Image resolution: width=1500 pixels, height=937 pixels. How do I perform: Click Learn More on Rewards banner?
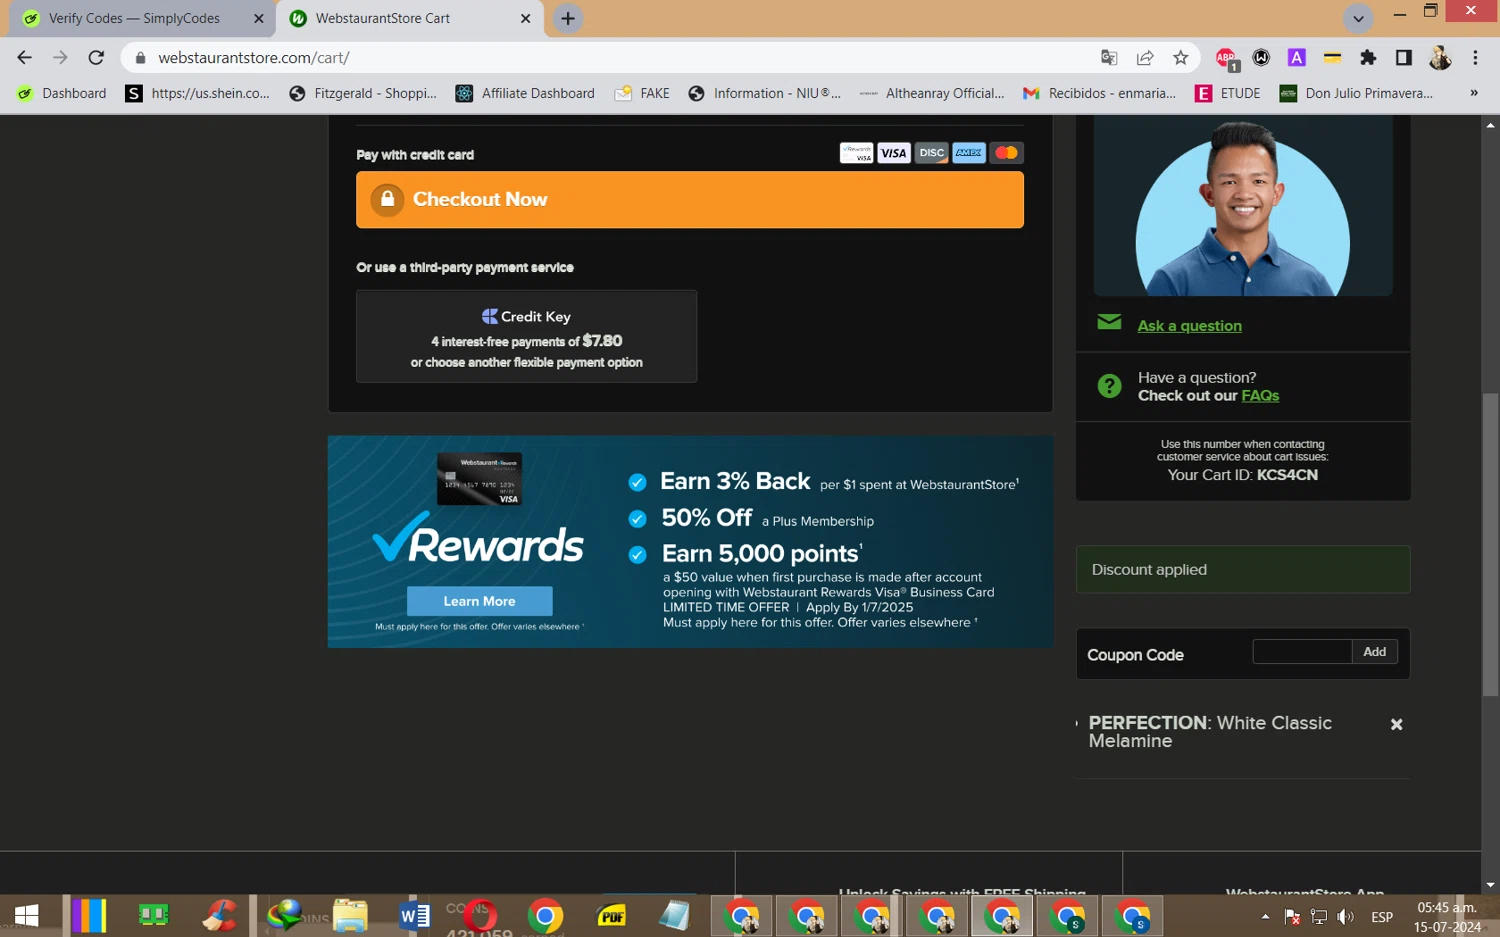[479, 601]
